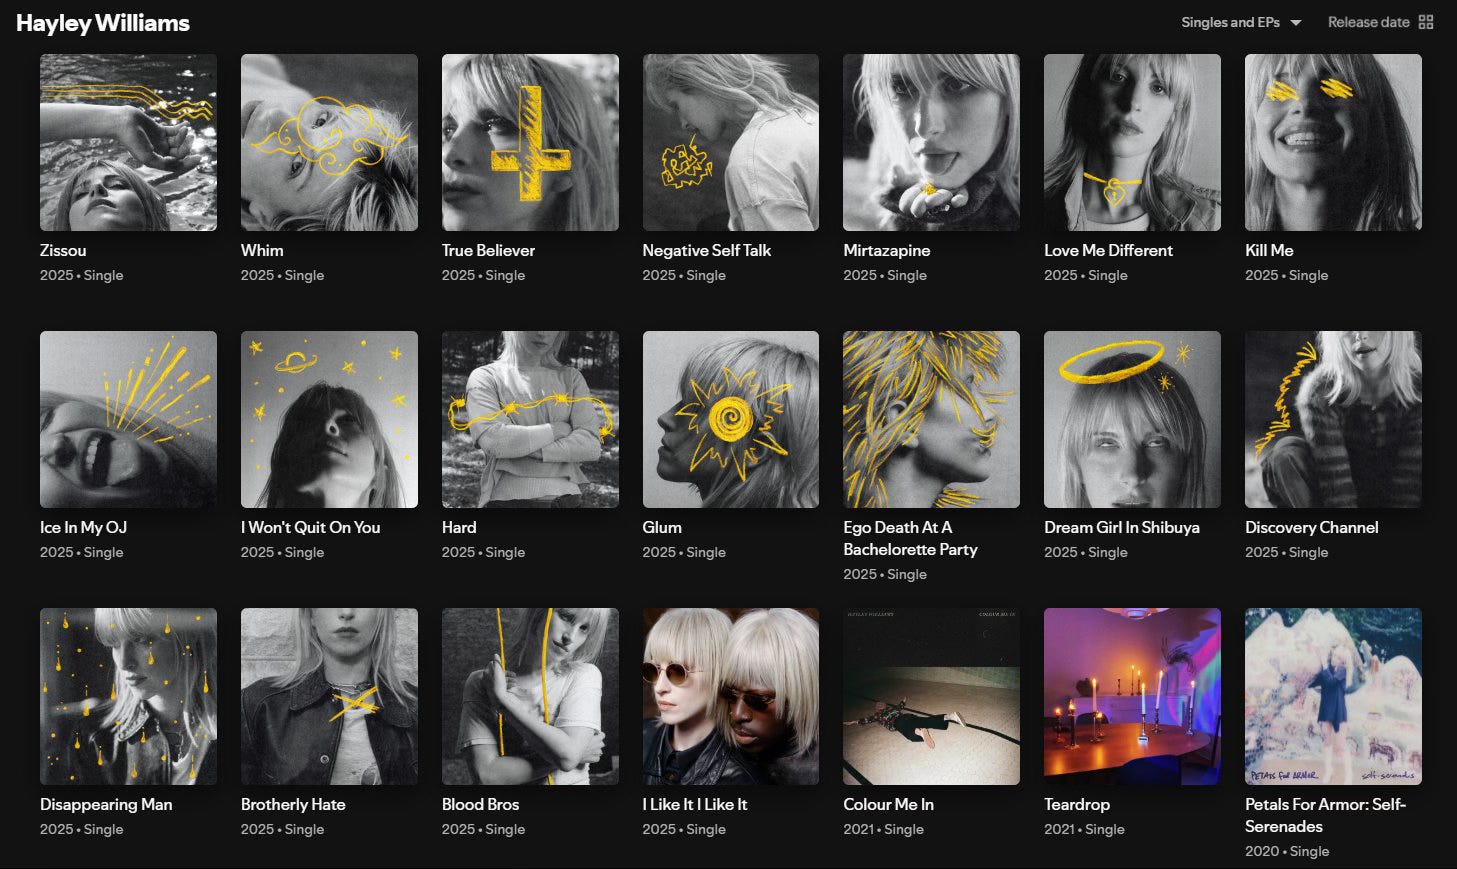Click the Ice In My OJ title
1457x869 pixels.
[x=83, y=527]
